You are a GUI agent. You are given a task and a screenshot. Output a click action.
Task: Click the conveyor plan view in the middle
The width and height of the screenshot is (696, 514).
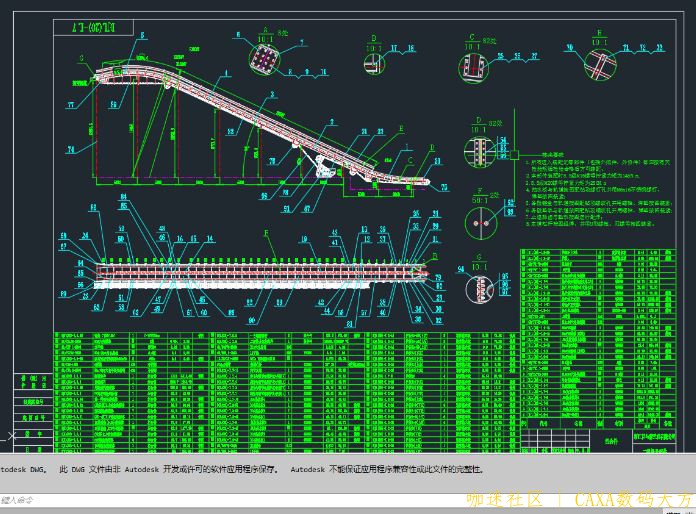(x=260, y=272)
